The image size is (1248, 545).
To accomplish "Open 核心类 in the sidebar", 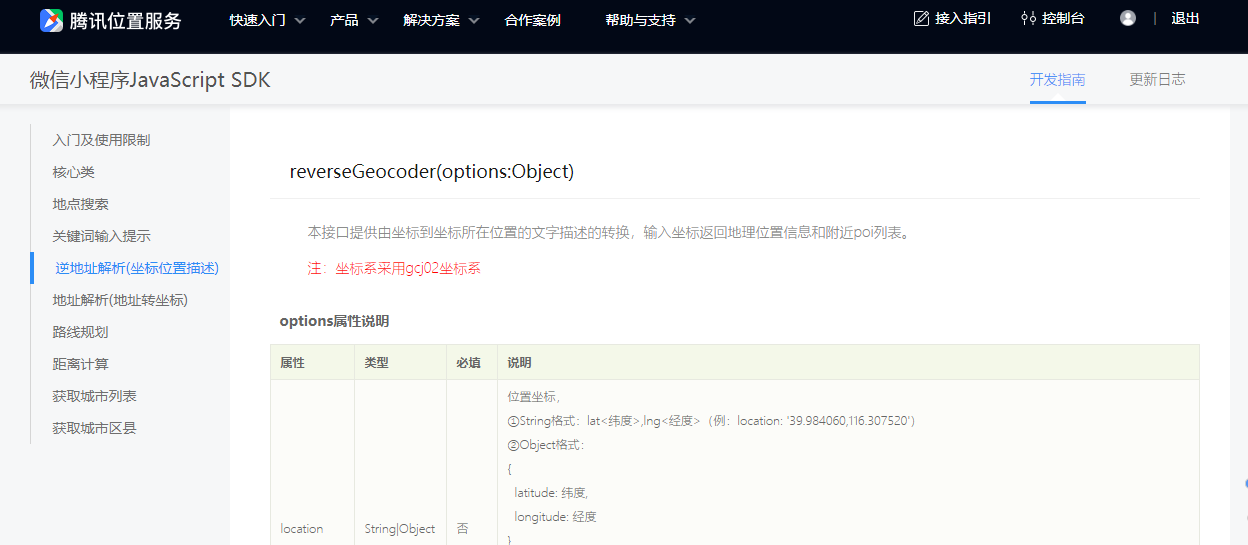I will tap(73, 172).
